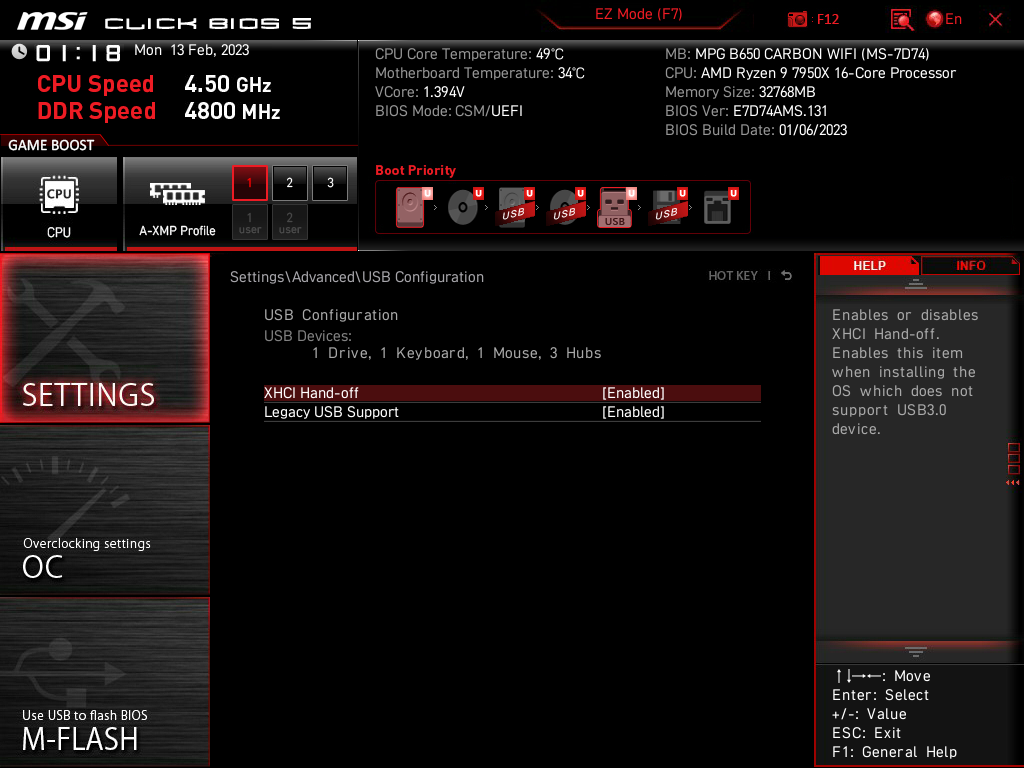Select the Legacy USB Support row
Image resolution: width=1024 pixels, height=768 pixels.
(x=512, y=412)
